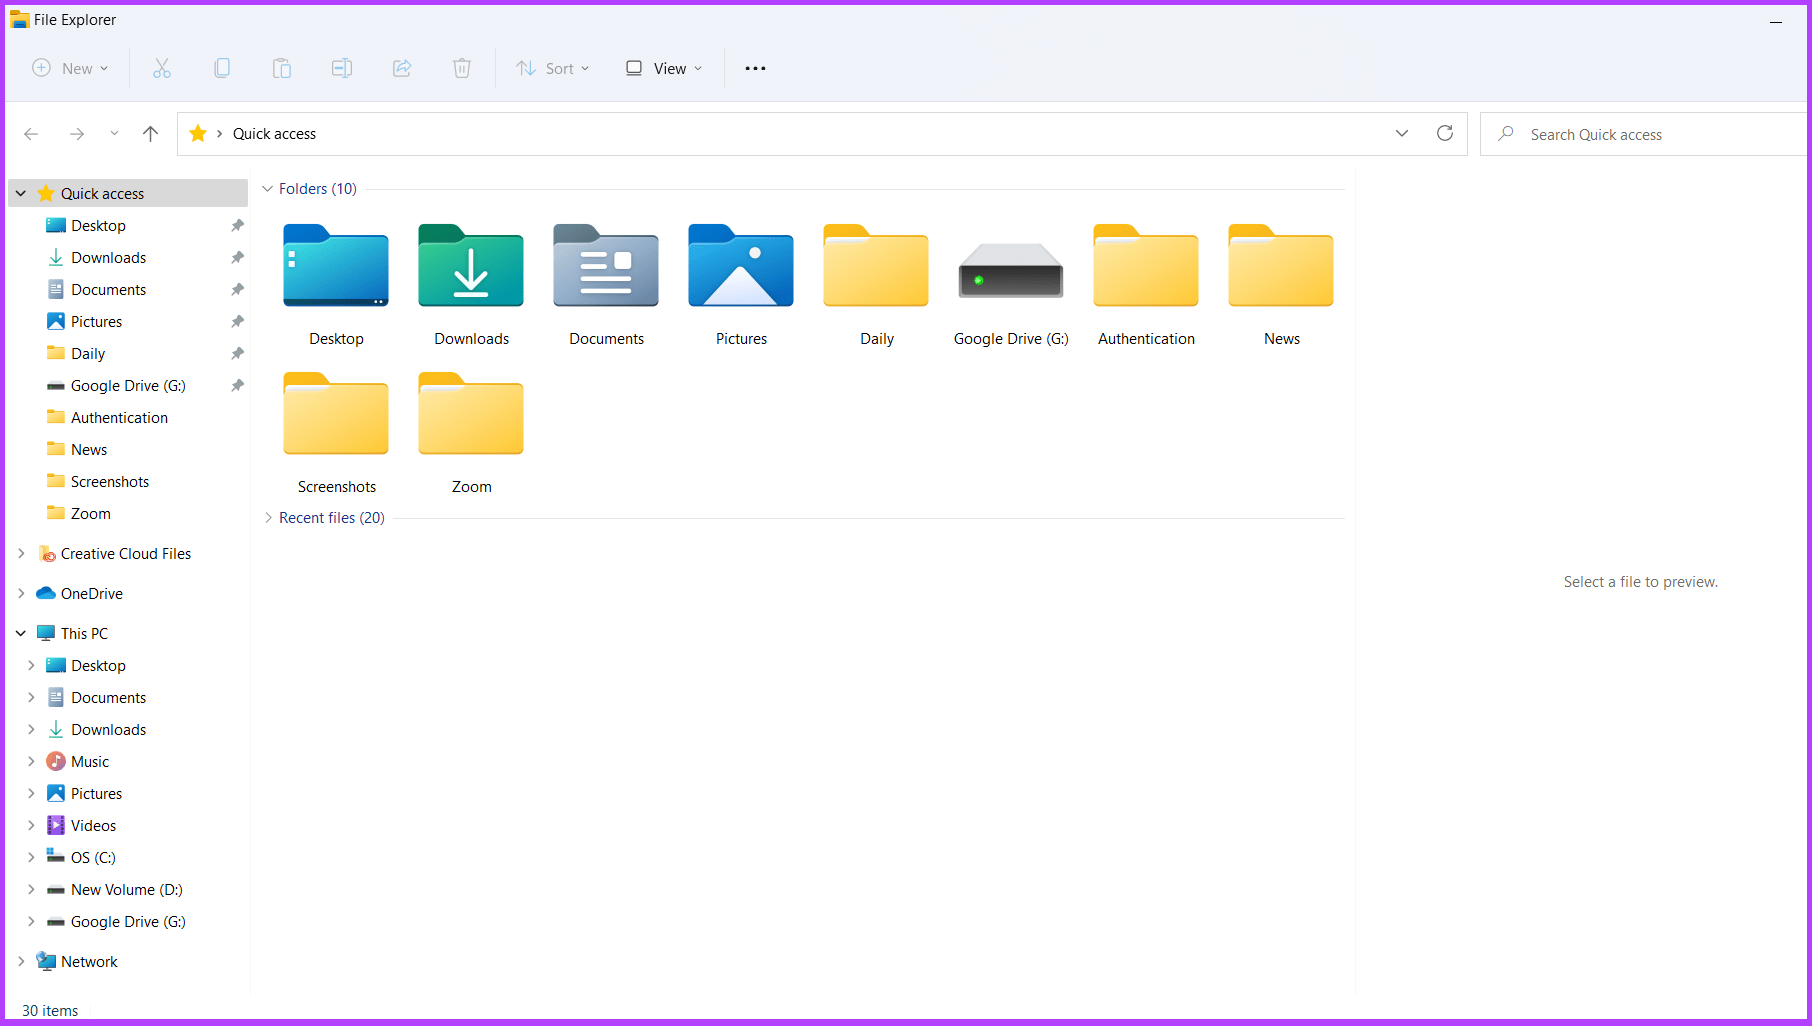Select the Rename icon
This screenshot has width=1812, height=1026.
pos(341,68)
